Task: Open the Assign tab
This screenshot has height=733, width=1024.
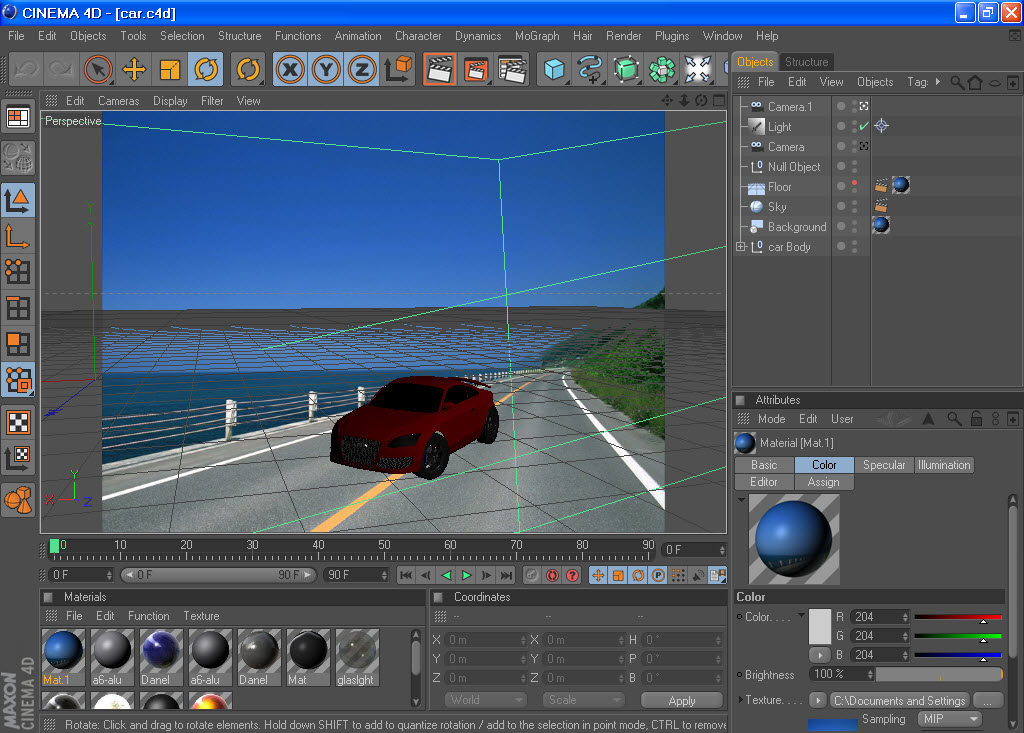Action: click(x=824, y=482)
